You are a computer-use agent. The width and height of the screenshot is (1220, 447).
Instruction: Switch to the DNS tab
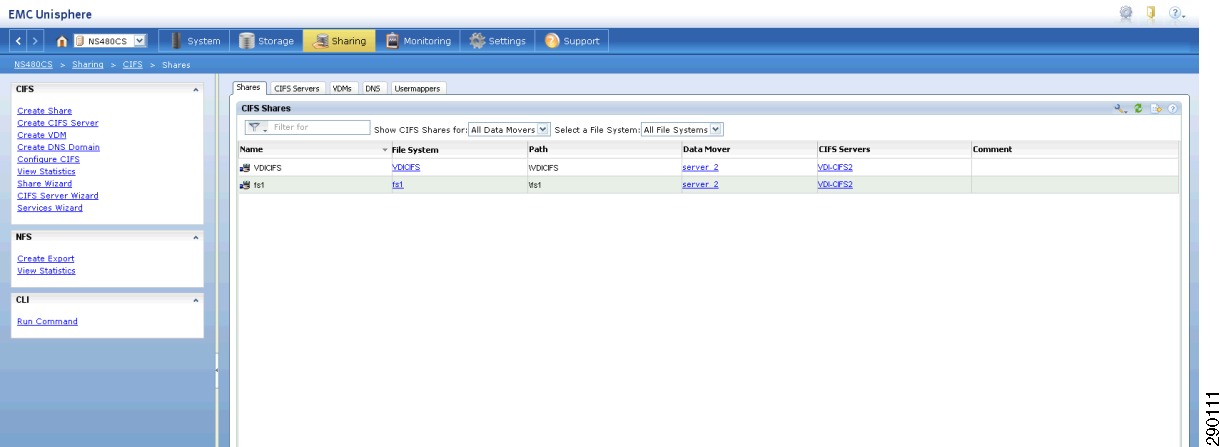[x=374, y=87]
